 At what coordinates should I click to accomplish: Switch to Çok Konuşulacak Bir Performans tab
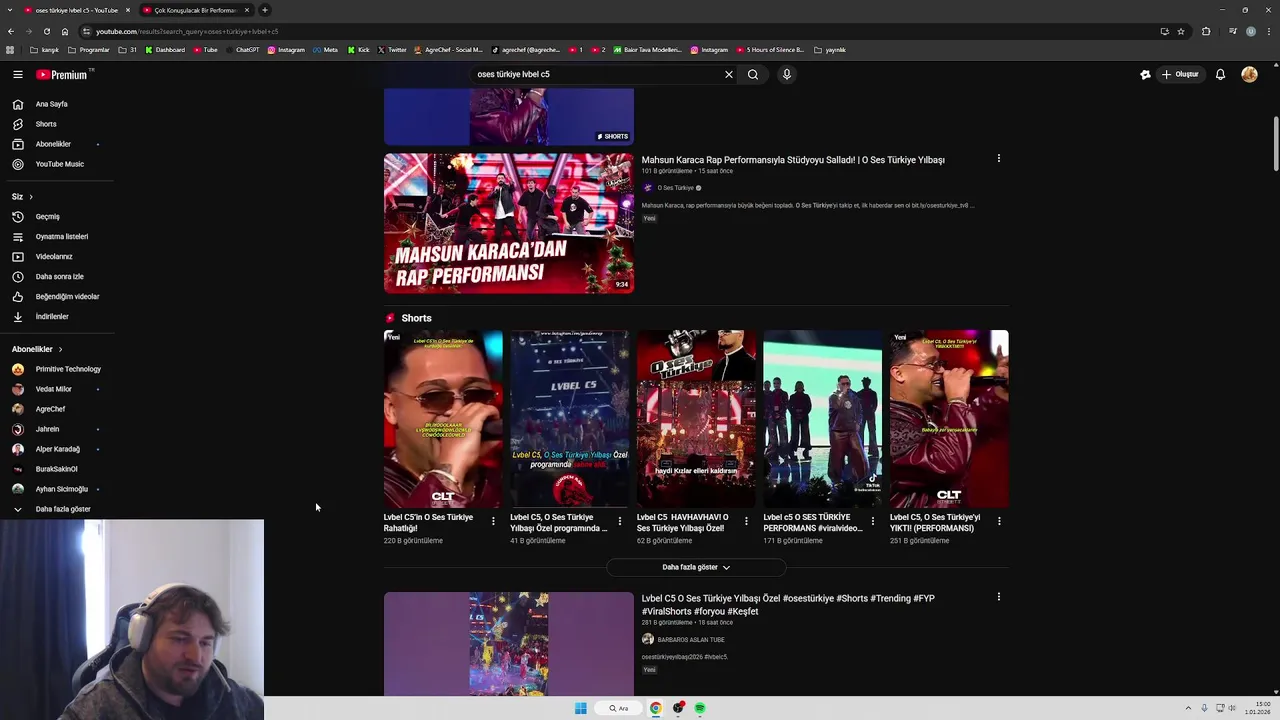click(x=196, y=10)
